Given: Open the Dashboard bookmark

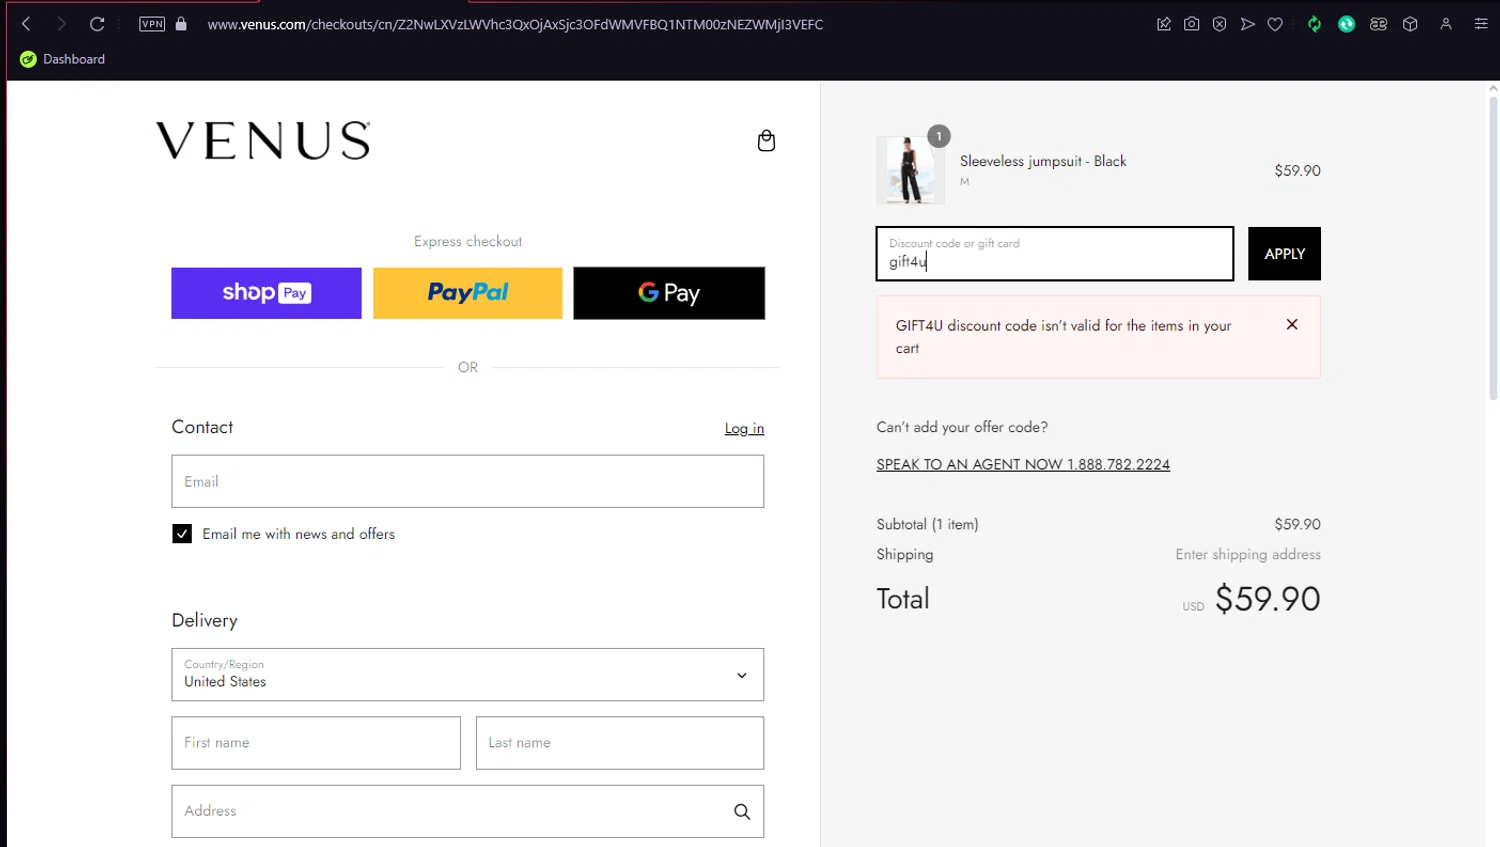Looking at the screenshot, I should click(63, 59).
